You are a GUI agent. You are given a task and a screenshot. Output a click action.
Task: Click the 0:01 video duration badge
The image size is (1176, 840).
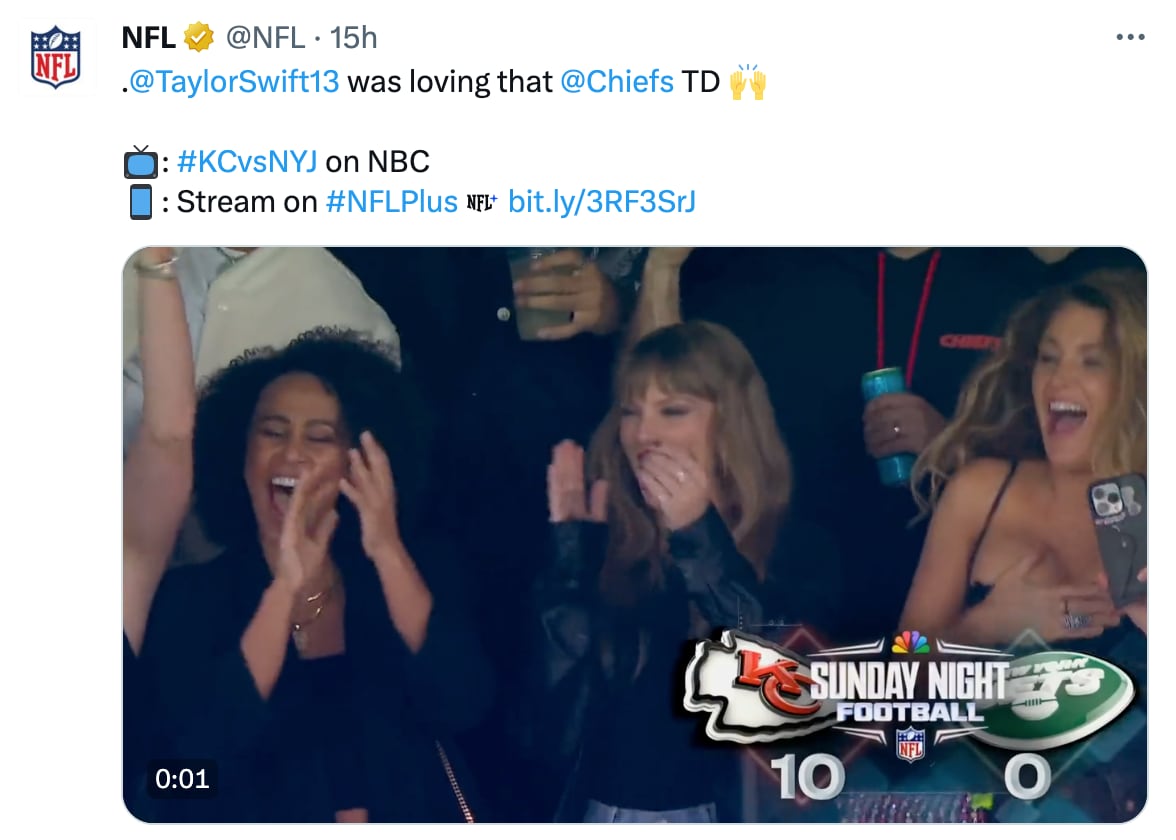182,777
